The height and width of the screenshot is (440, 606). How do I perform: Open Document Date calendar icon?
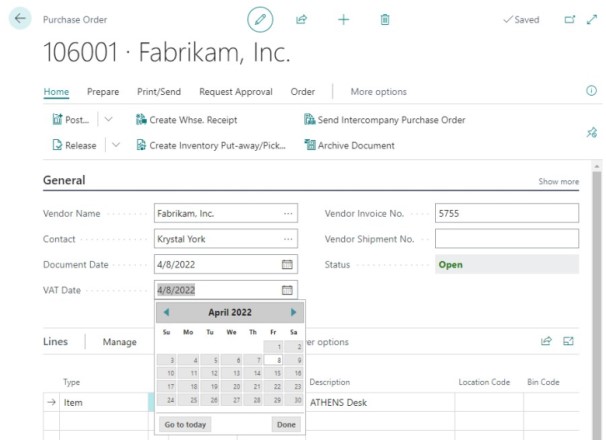click(287, 264)
